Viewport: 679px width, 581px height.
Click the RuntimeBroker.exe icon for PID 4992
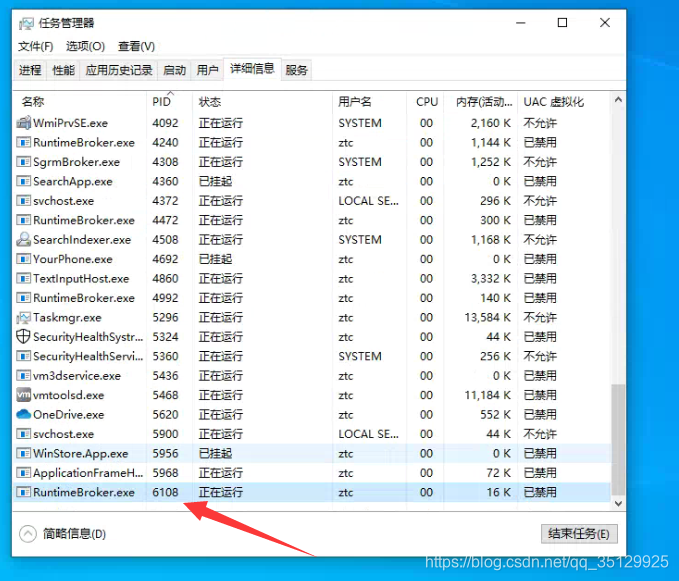tap(23, 297)
